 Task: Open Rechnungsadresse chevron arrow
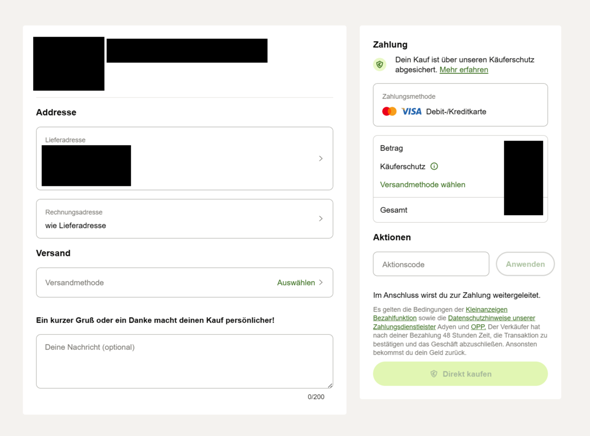pyautogui.click(x=321, y=219)
